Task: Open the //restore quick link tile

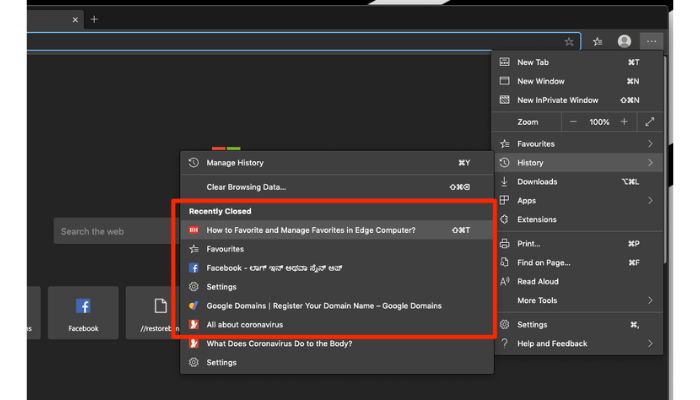Action: pos(153,313)
